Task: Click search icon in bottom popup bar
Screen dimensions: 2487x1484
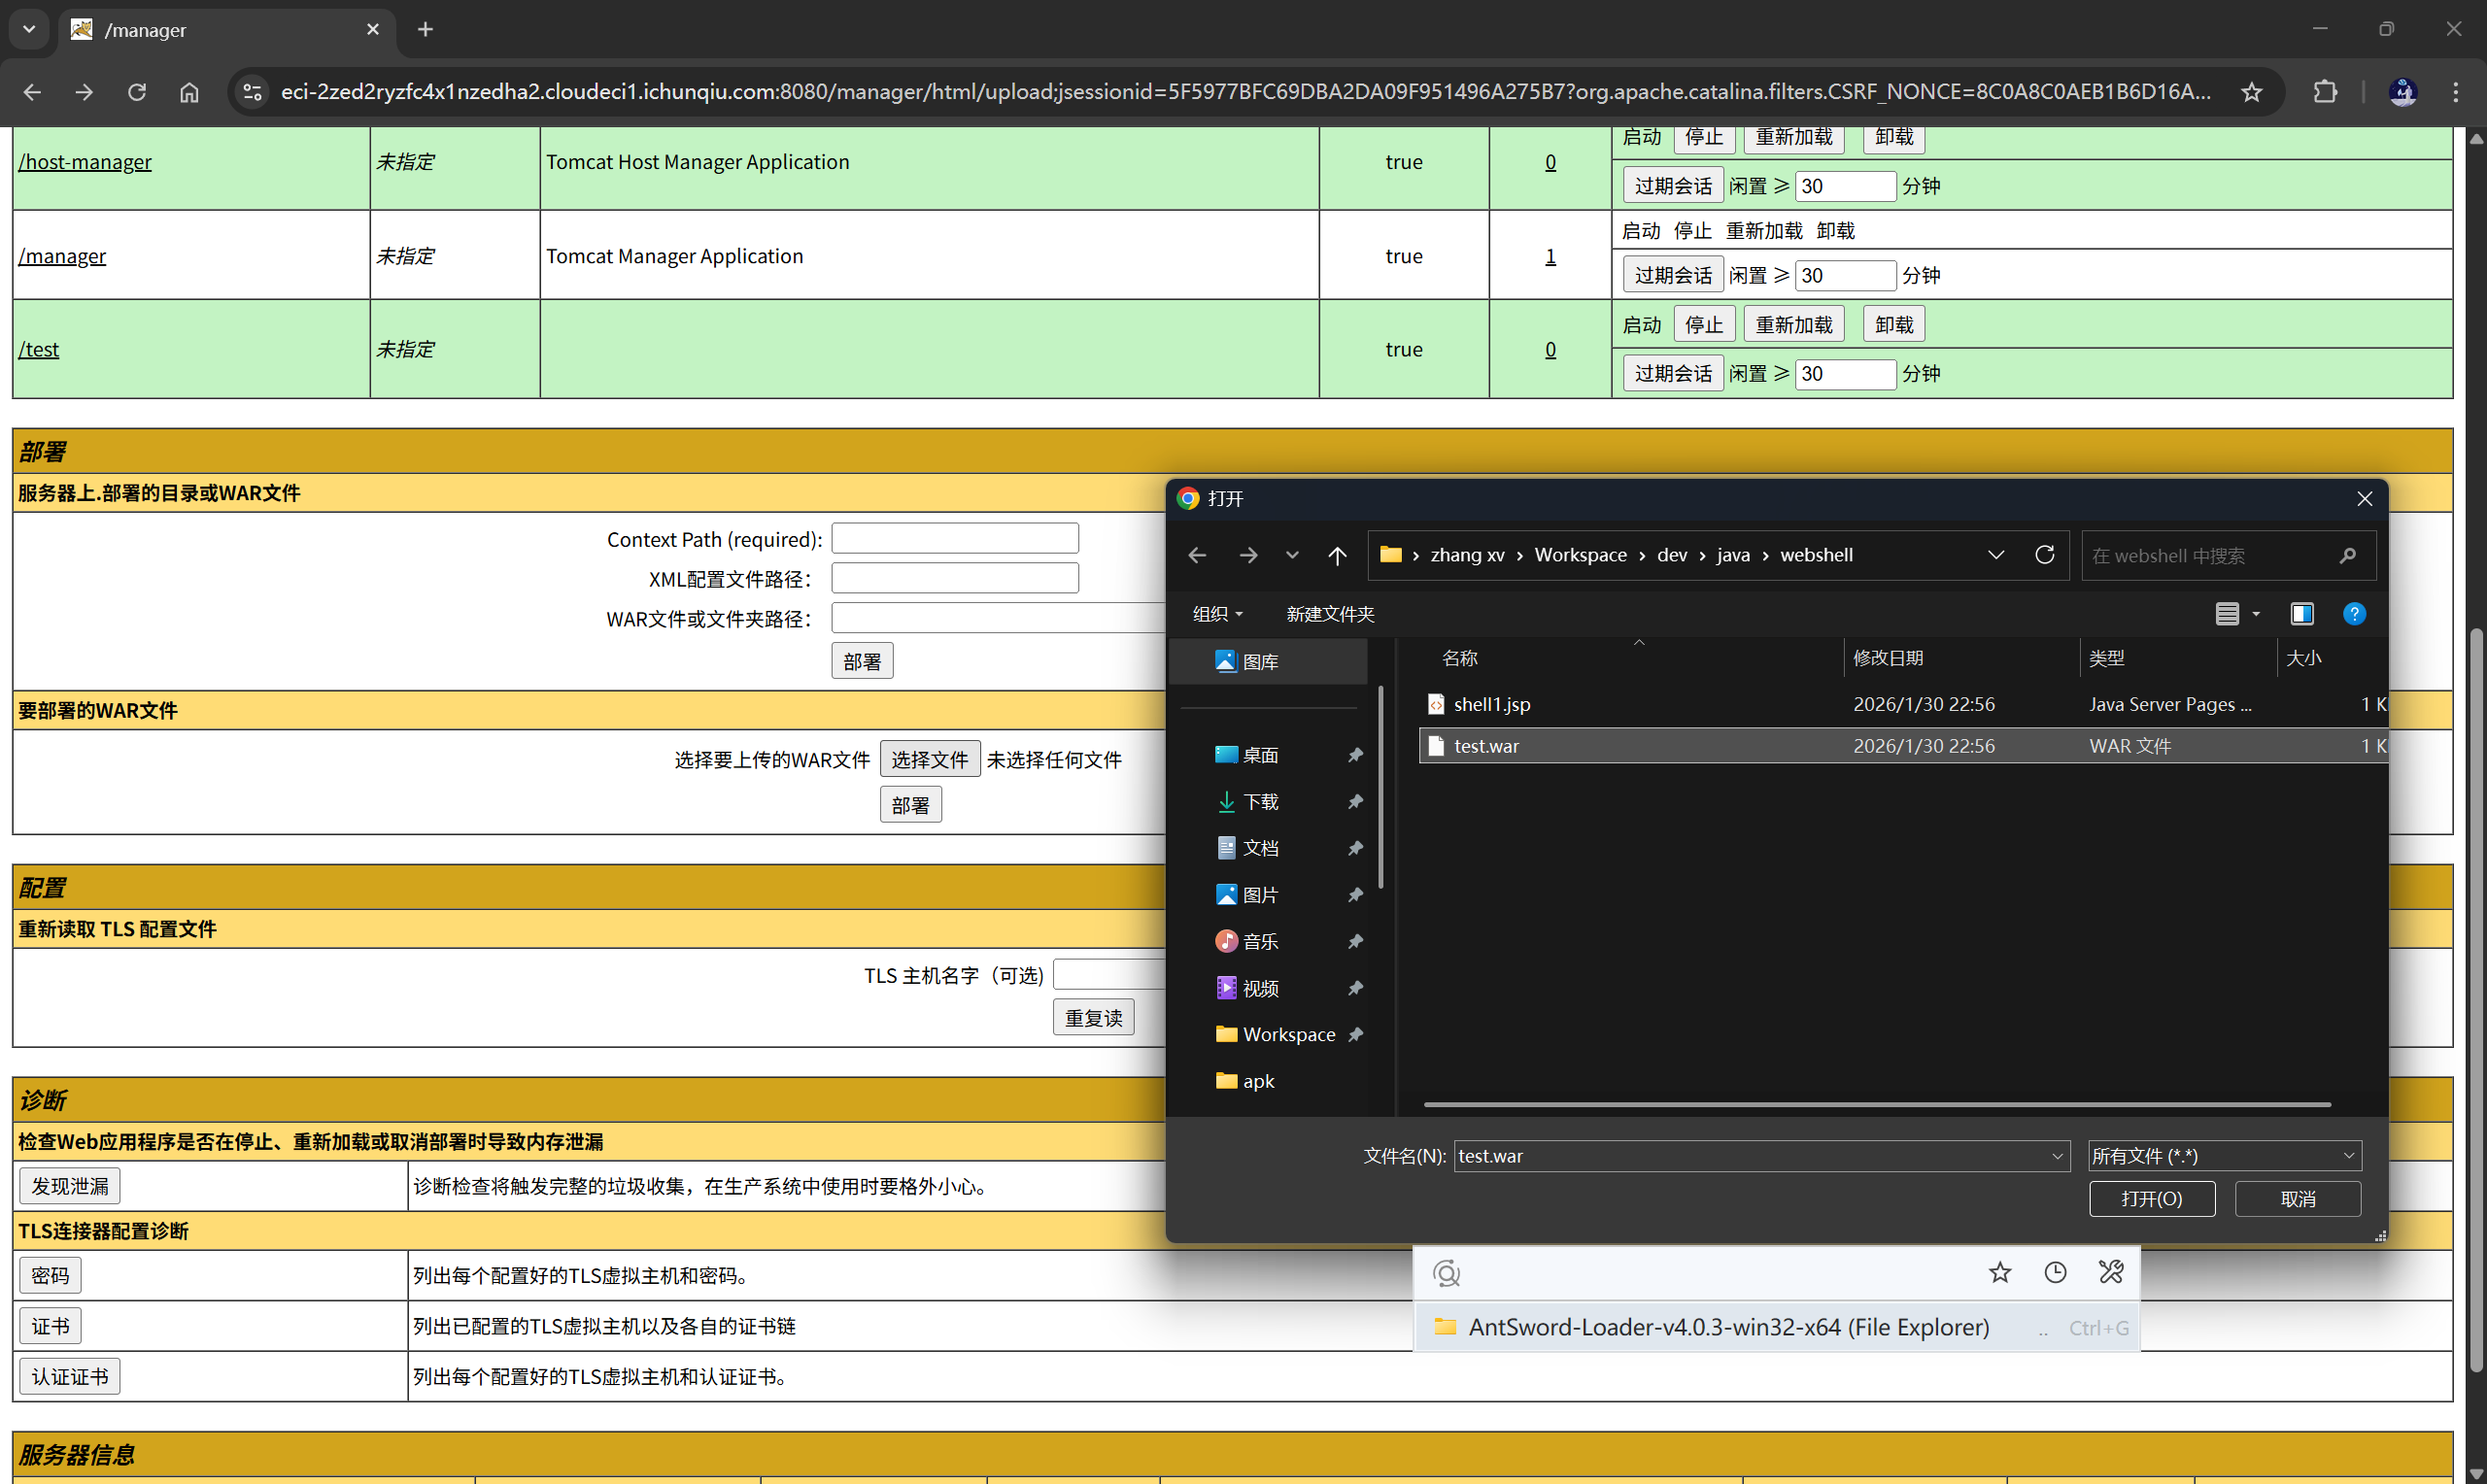Action: (x=1446, y=1273)
